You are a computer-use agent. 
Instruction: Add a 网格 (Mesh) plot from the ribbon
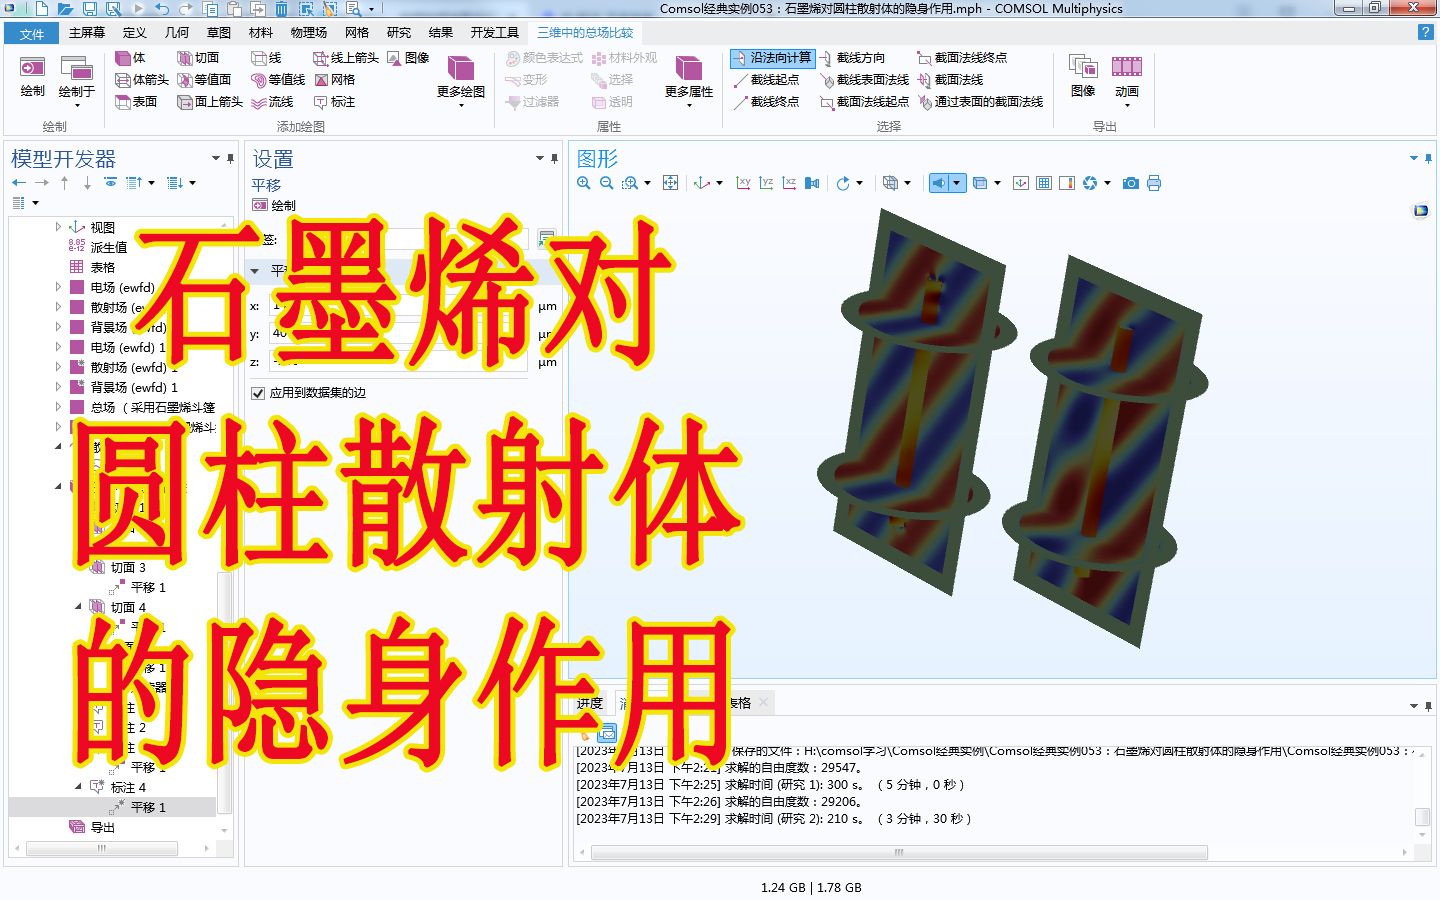click(334, 80)
